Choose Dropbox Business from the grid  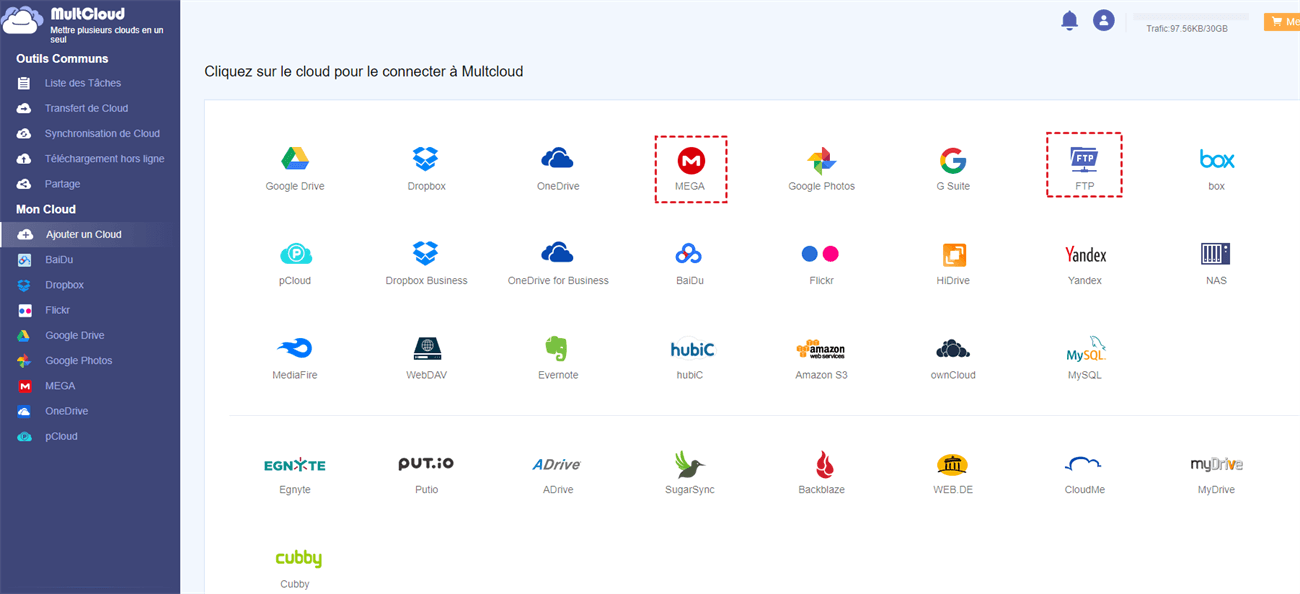[x=426, y=253]
